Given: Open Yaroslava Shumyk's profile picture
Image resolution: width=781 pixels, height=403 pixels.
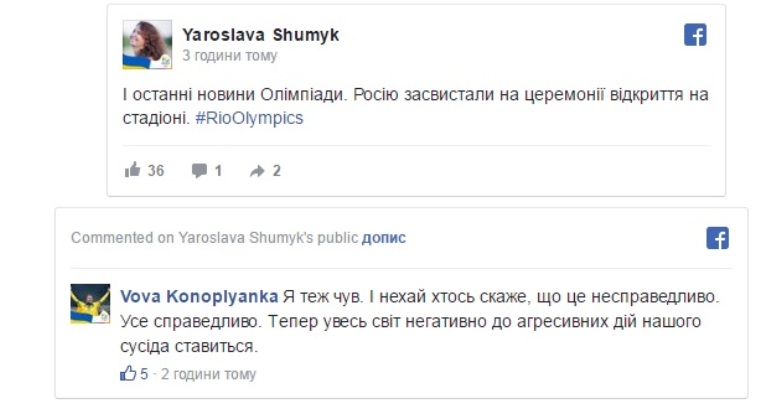Looking at the screenshot, I should pos(147,45).
